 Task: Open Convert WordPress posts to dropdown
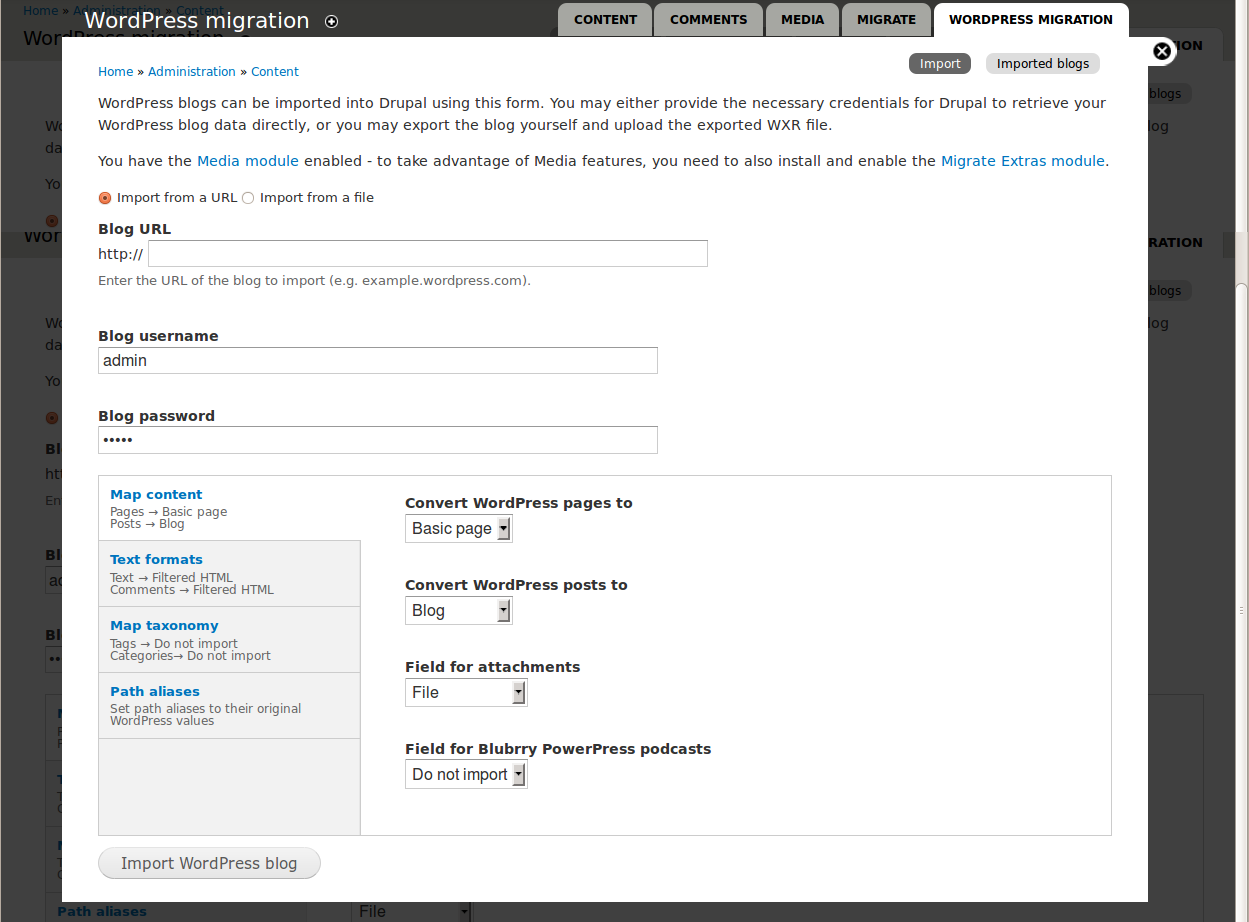[x=458, y=610]
